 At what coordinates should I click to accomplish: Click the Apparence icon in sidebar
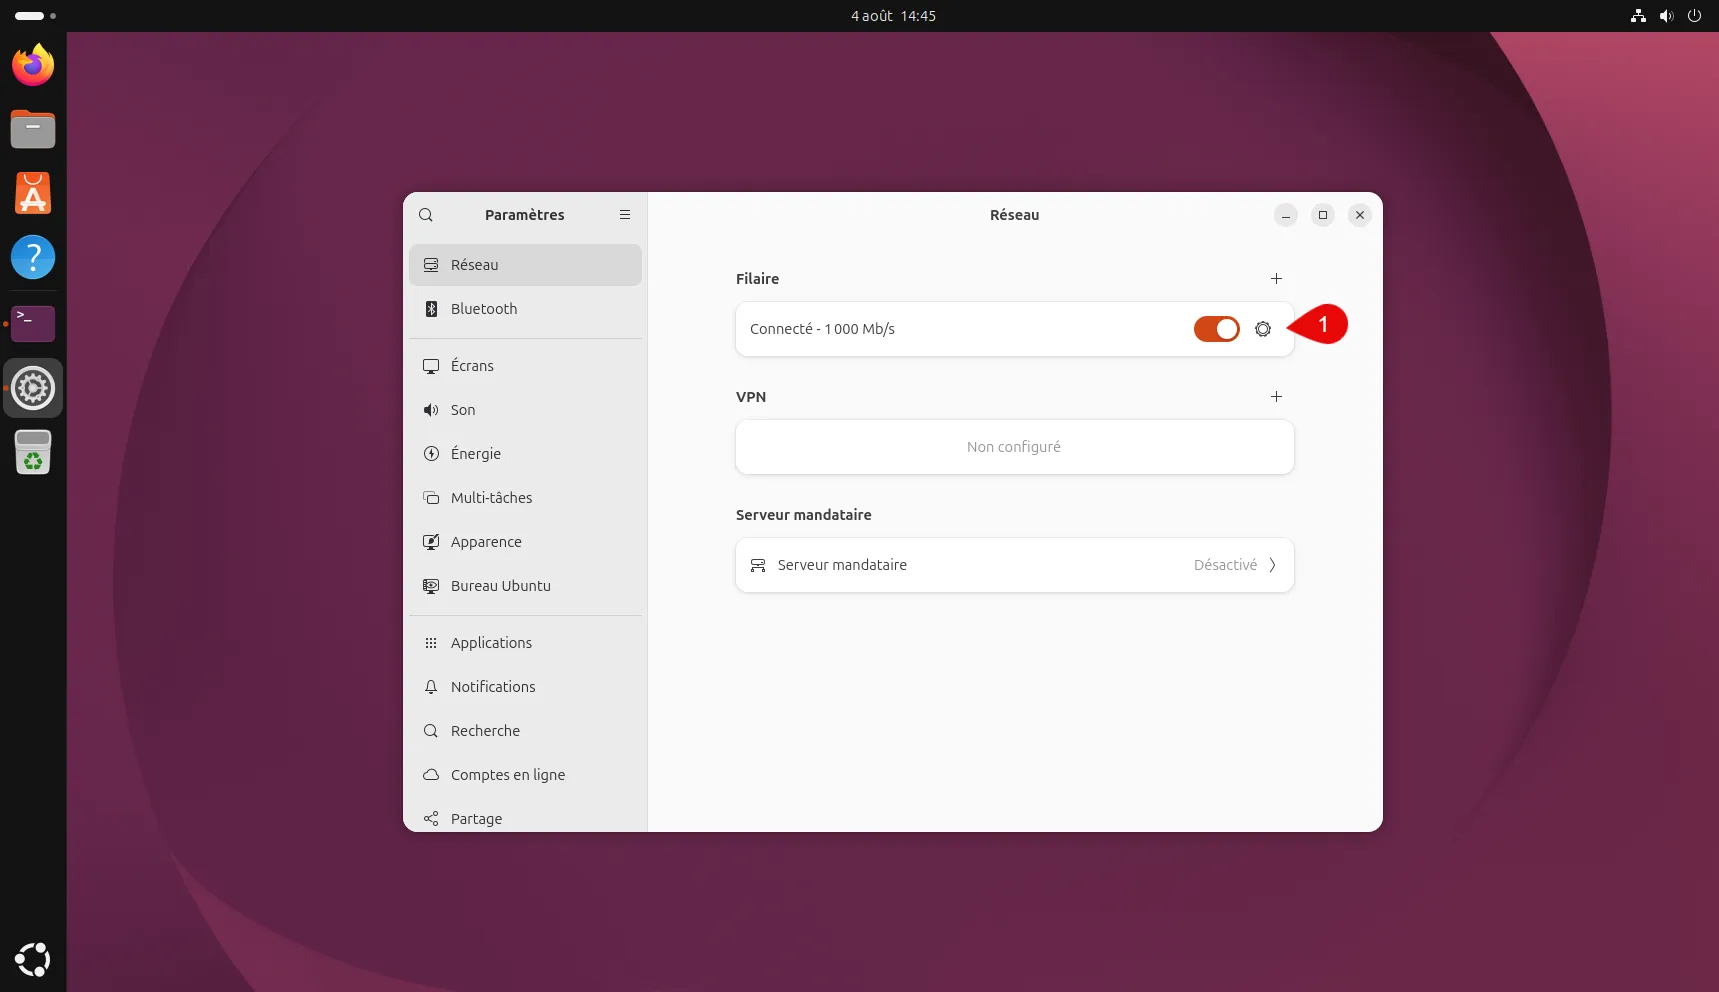pyautogui.click(x=431, y=542)
